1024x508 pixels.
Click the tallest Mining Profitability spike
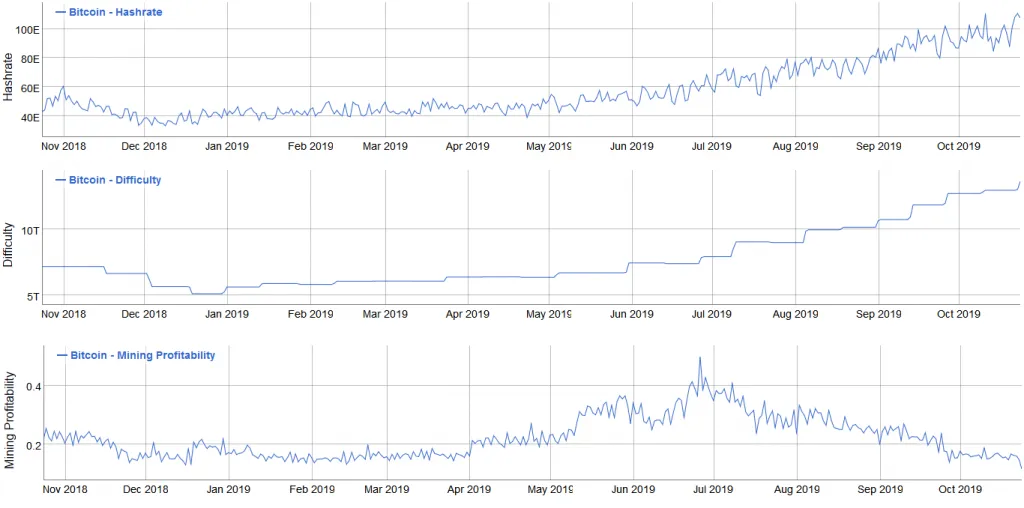700,359
